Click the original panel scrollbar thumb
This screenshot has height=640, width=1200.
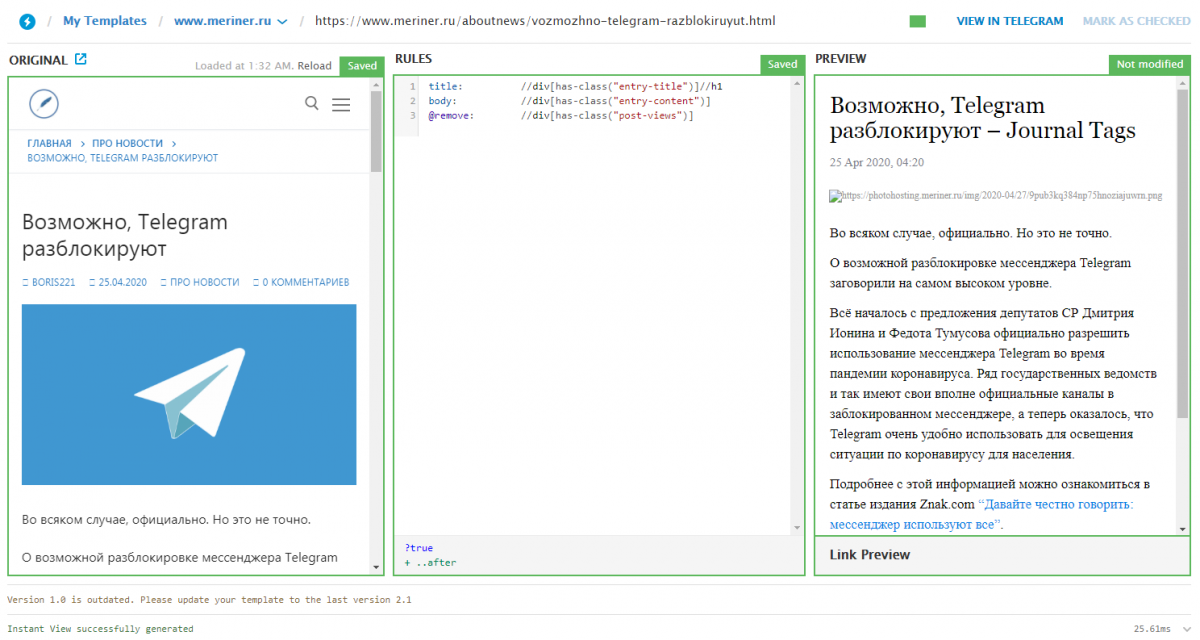(x=376, y=132)
